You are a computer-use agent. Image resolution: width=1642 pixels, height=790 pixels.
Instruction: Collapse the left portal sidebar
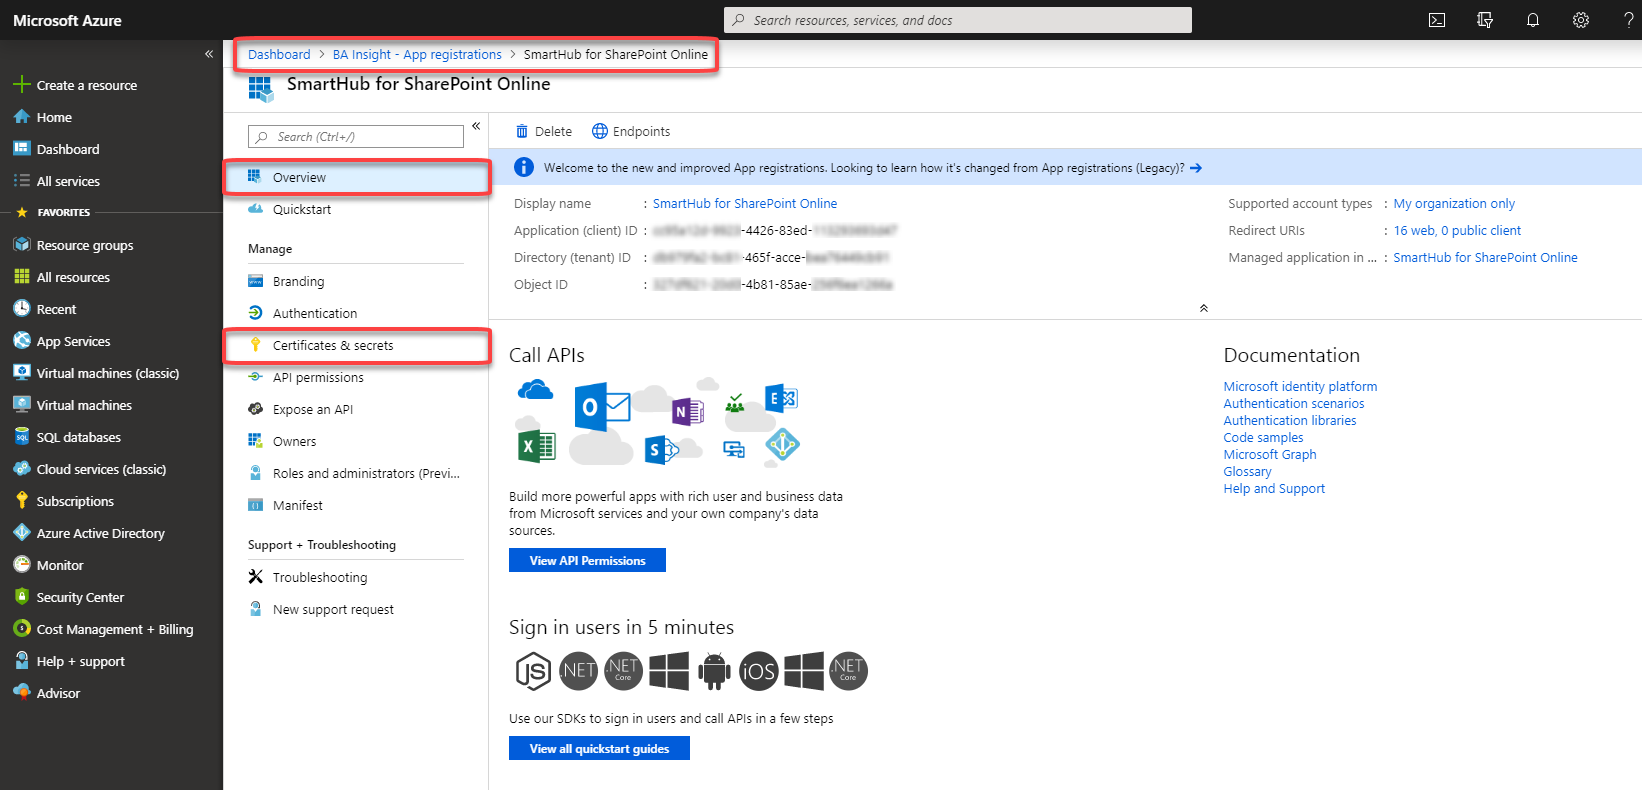(209, 54)
